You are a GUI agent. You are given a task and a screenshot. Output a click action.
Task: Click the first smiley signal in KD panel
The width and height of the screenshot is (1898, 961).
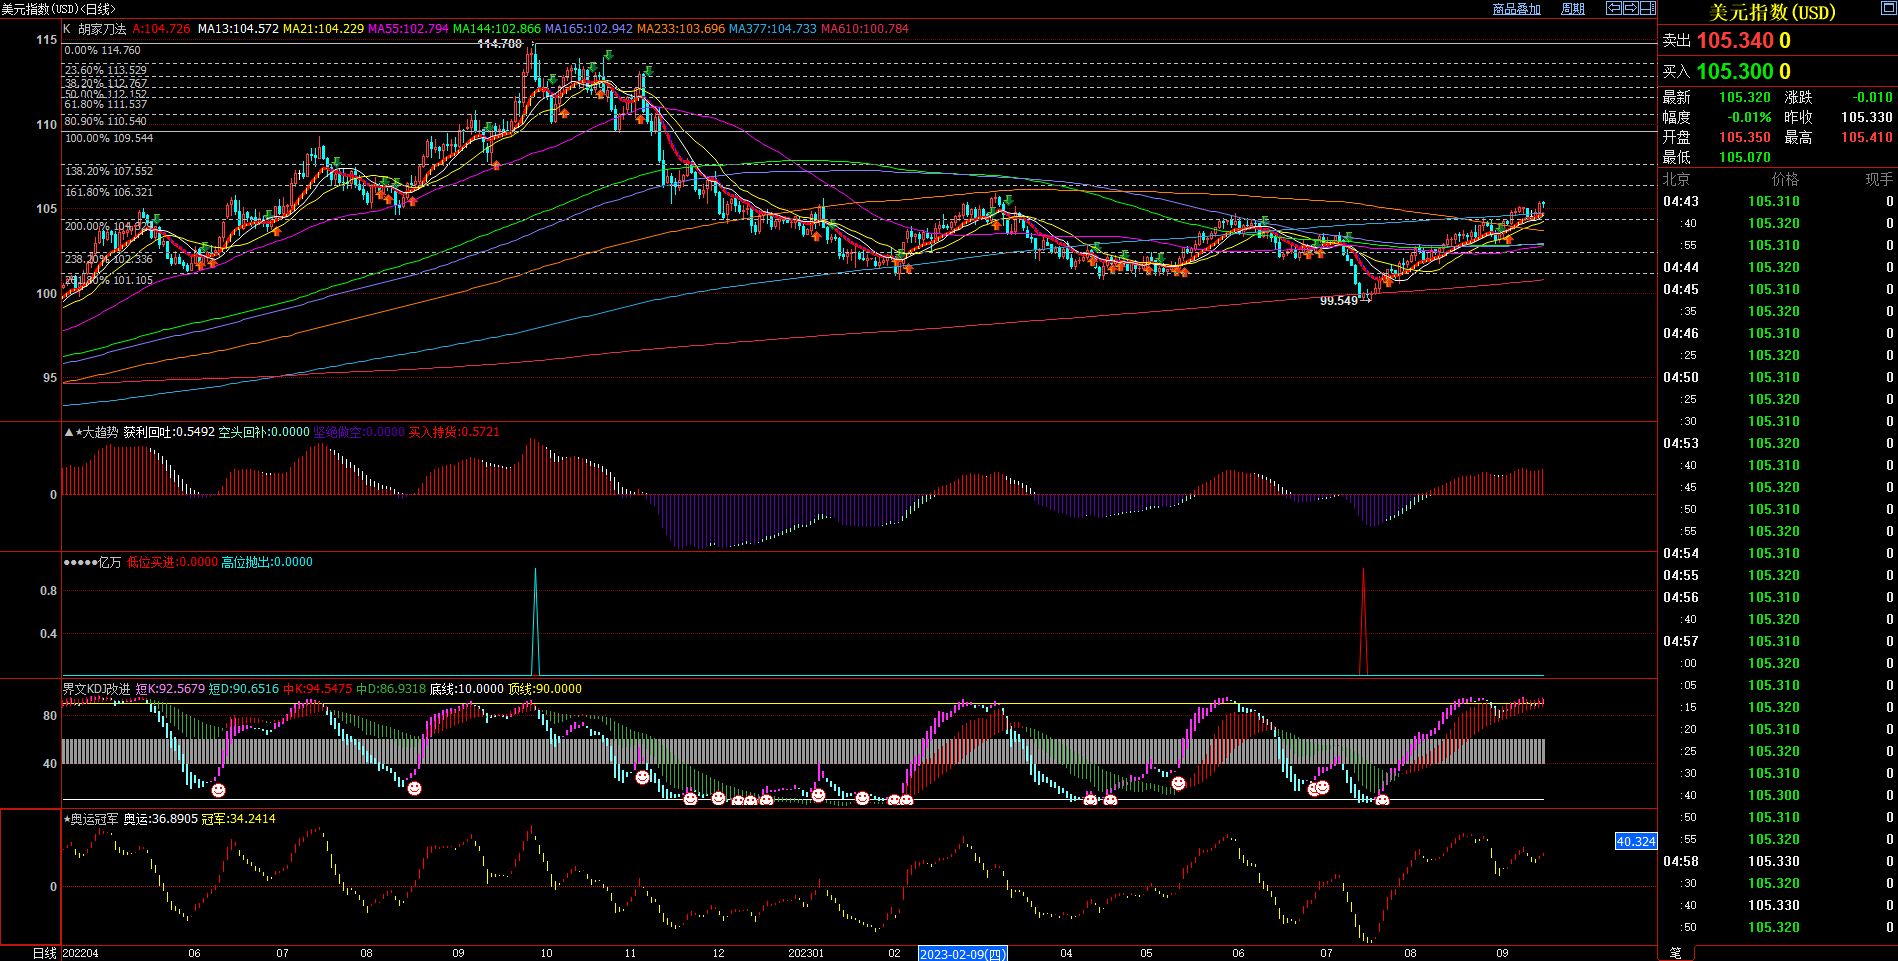[218, 790]
